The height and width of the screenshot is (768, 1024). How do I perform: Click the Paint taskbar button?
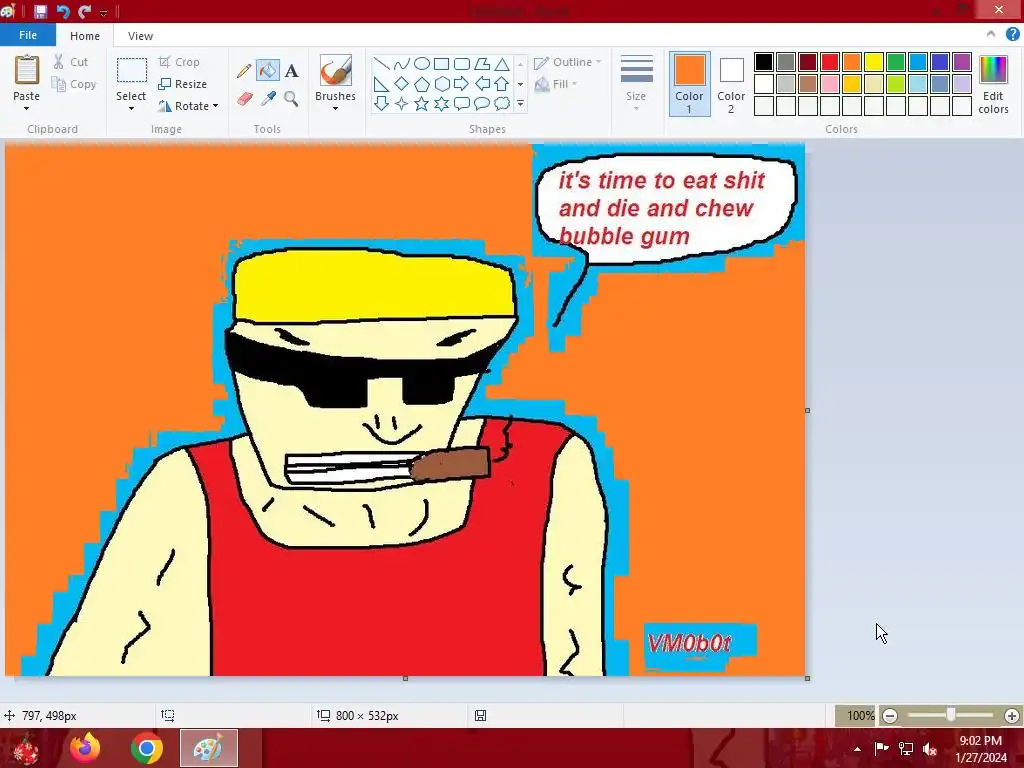(x=209, y=748)
